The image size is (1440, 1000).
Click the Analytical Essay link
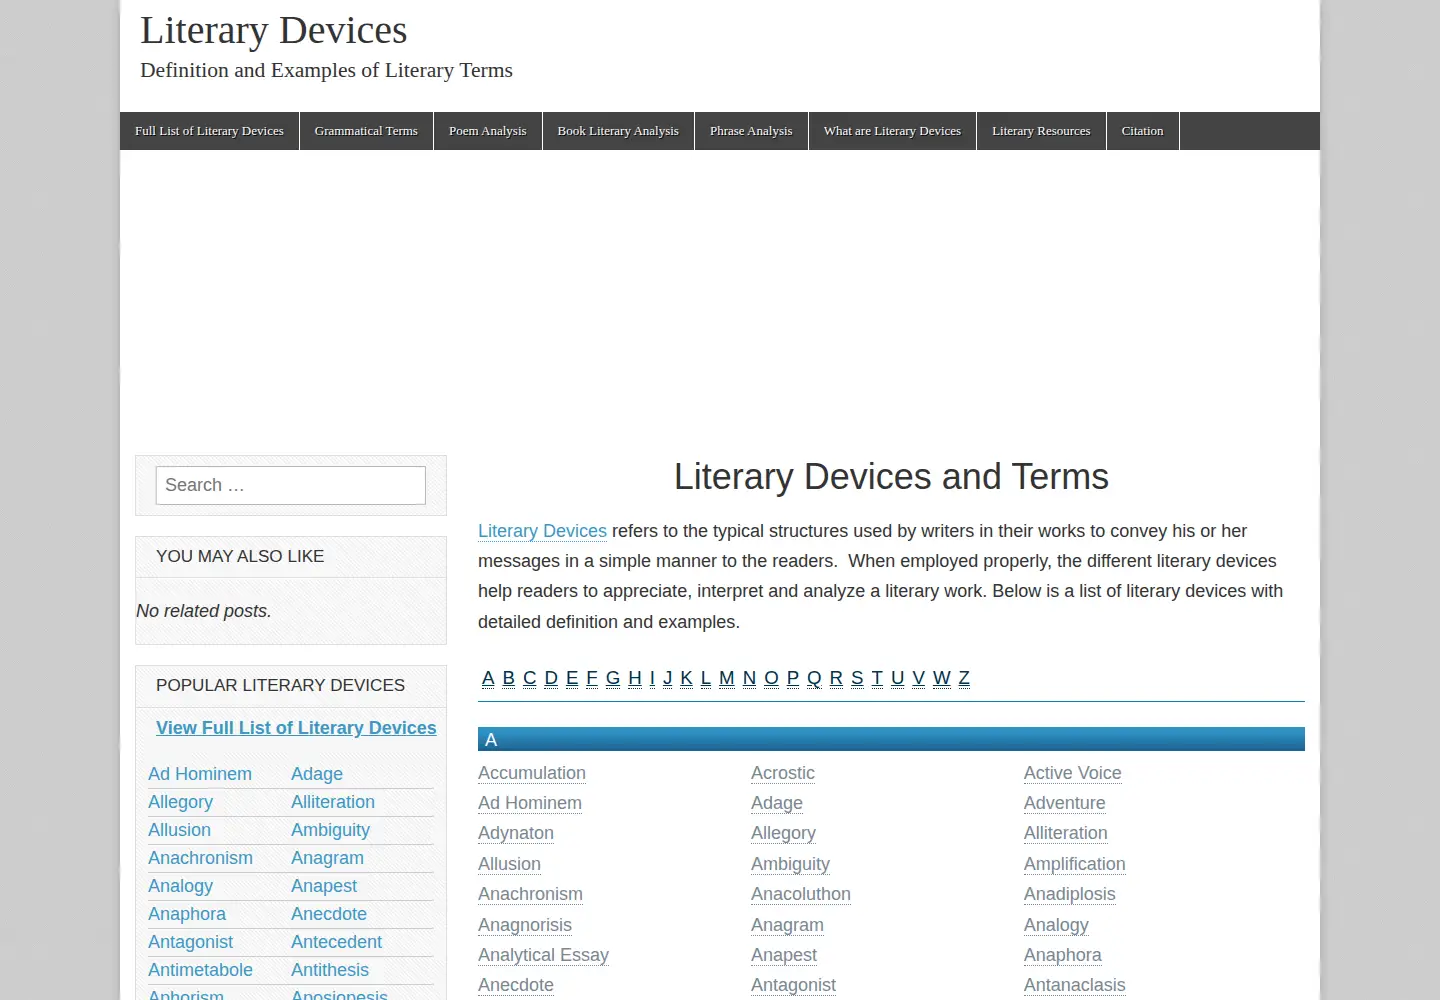[x=543, y=955]
